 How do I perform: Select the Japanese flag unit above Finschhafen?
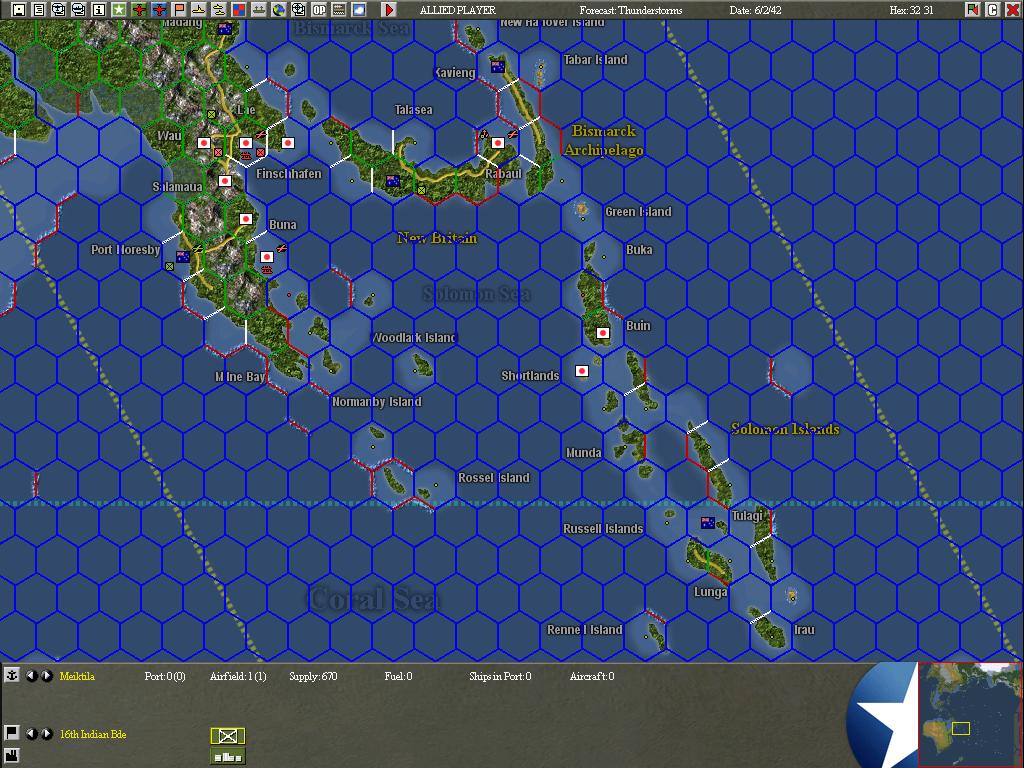(x=287, y=142)
